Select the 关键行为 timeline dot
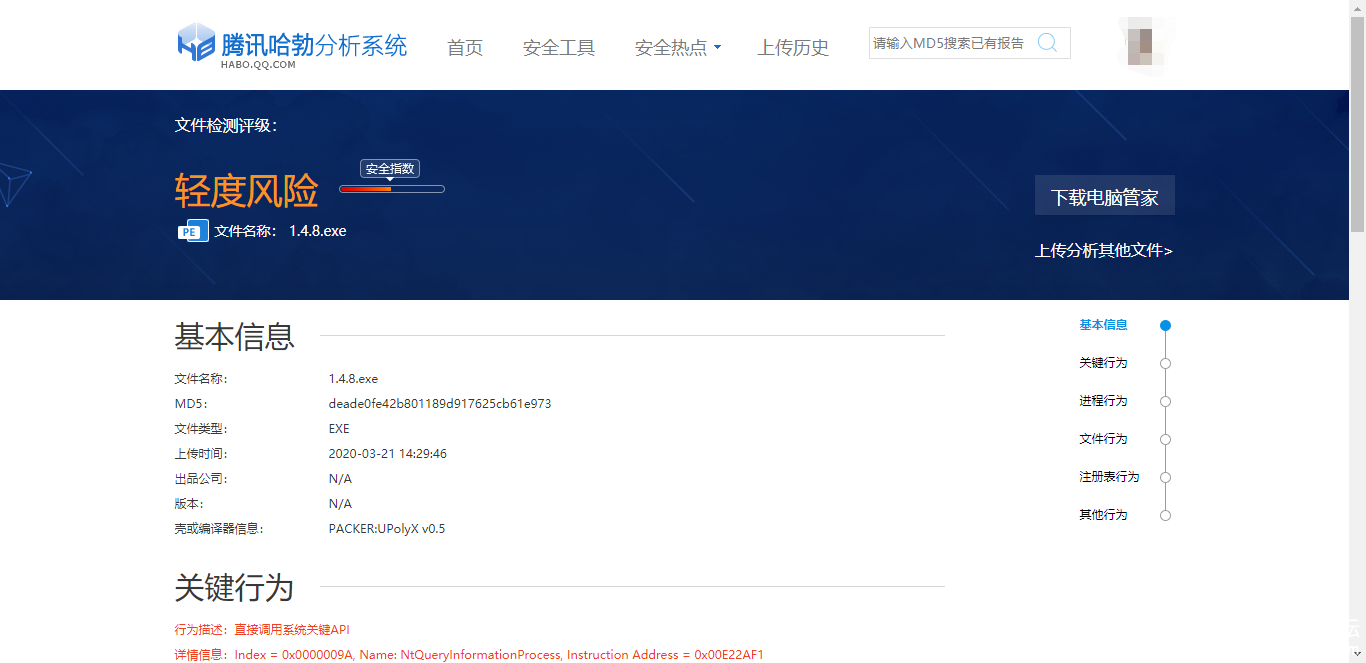1366x663 pixels. coord(1165,363)
